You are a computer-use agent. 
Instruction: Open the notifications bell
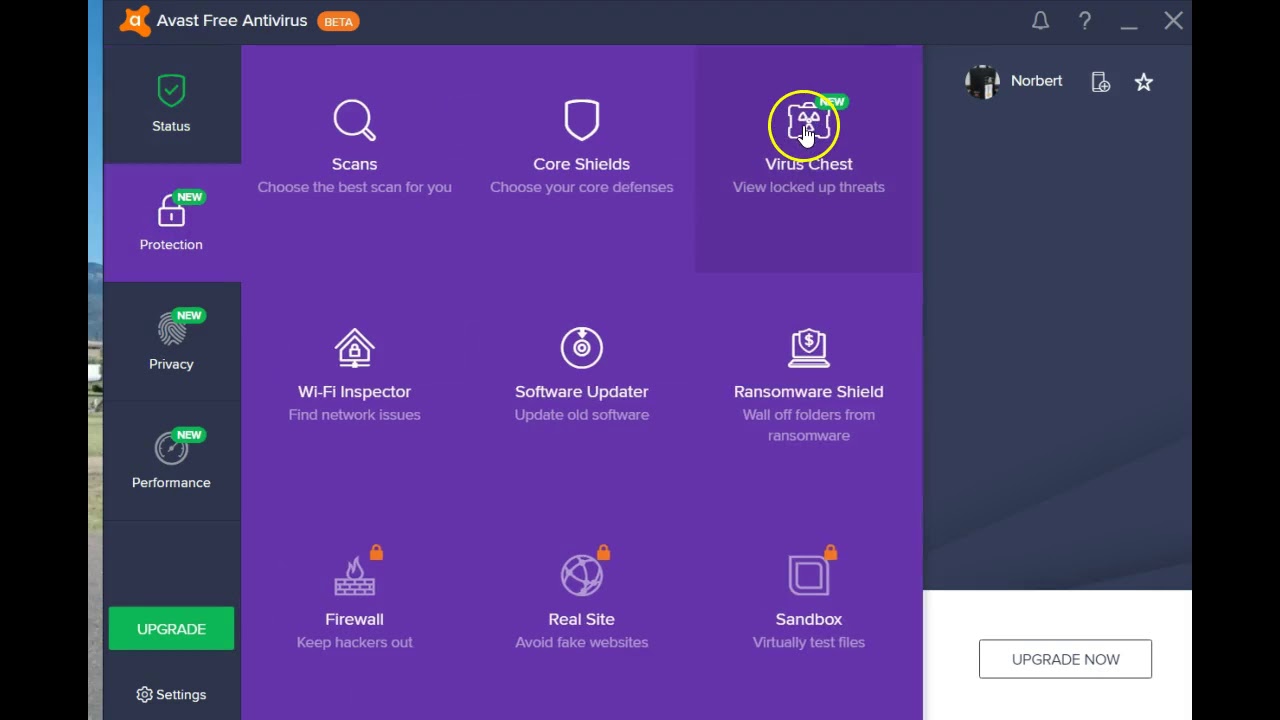[1040, 21]
